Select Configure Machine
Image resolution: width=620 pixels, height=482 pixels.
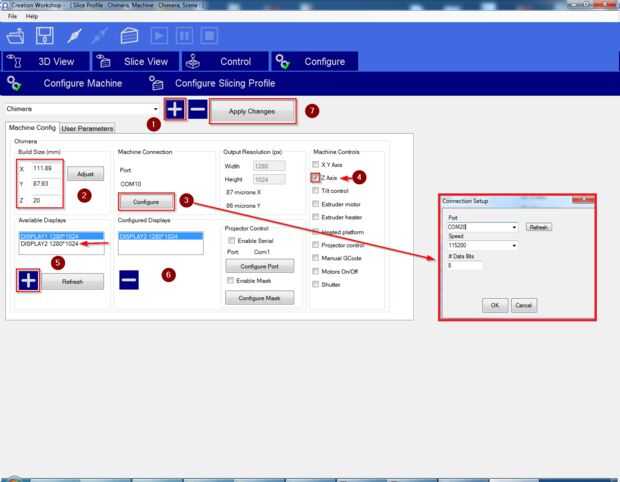pos(65,83)
